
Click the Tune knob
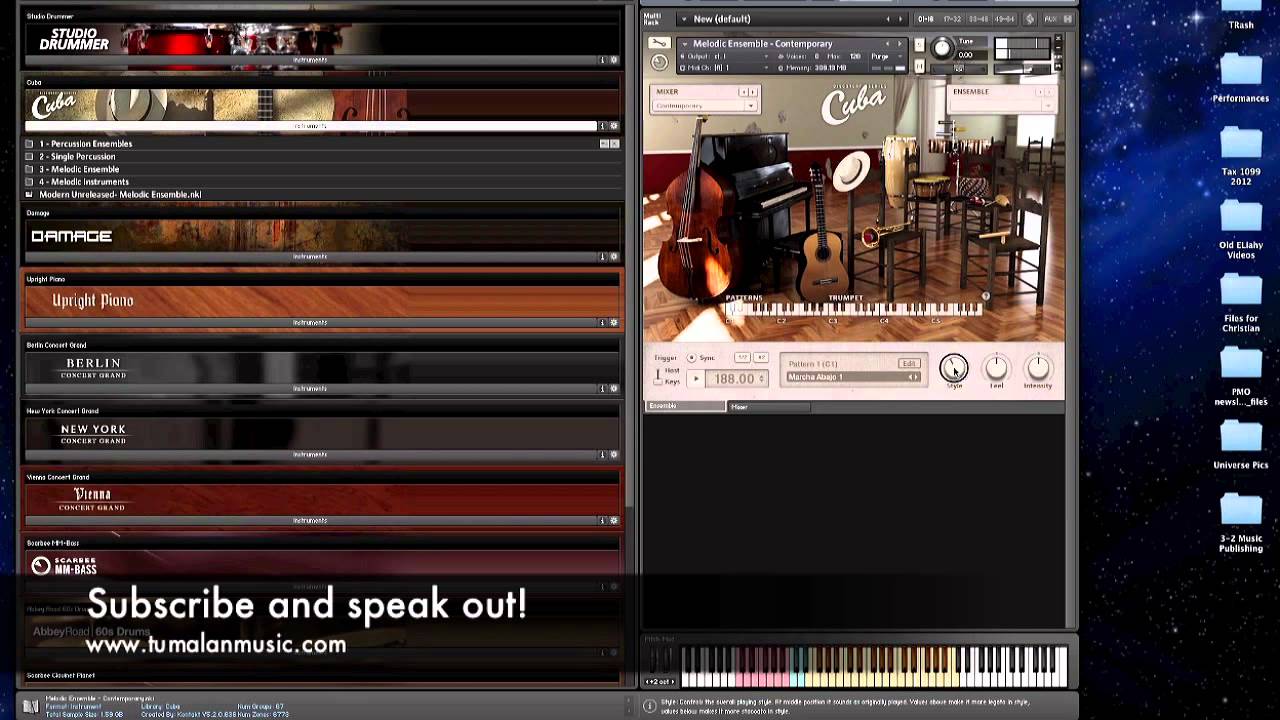tap(942, 48)
